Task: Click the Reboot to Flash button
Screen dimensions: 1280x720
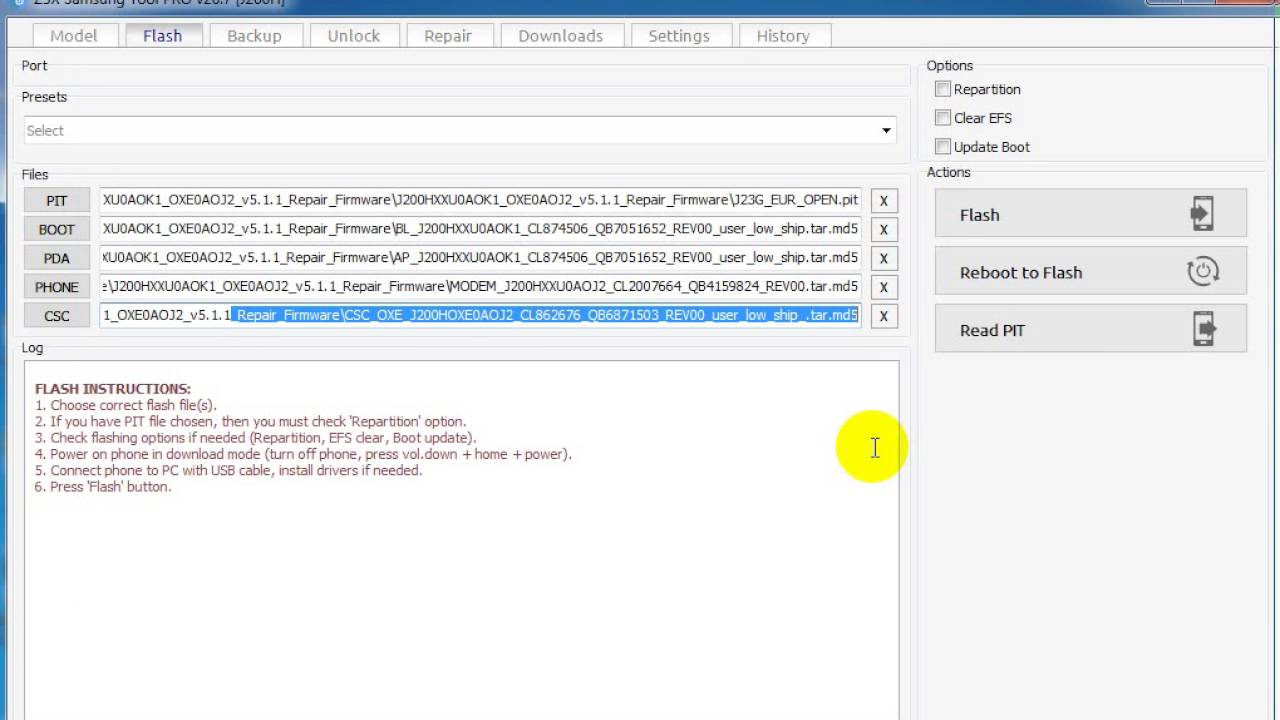Action: tap(1091, 272)
